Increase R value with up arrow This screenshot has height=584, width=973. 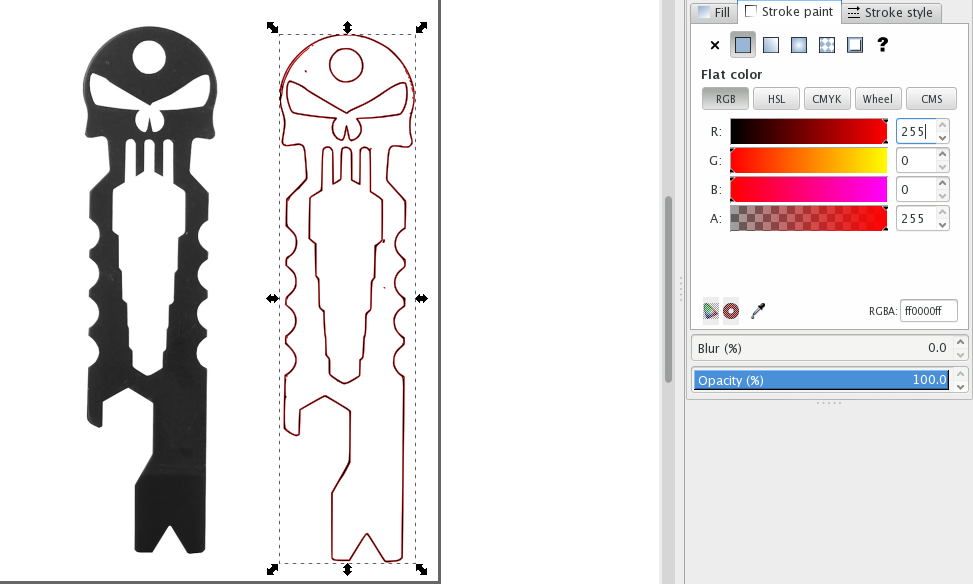point(943,125)
